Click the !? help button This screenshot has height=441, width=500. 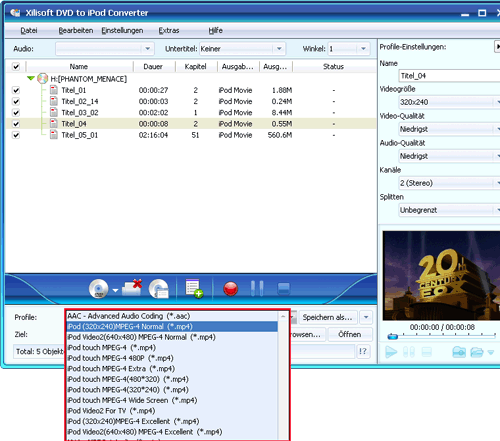click(363, 351)
